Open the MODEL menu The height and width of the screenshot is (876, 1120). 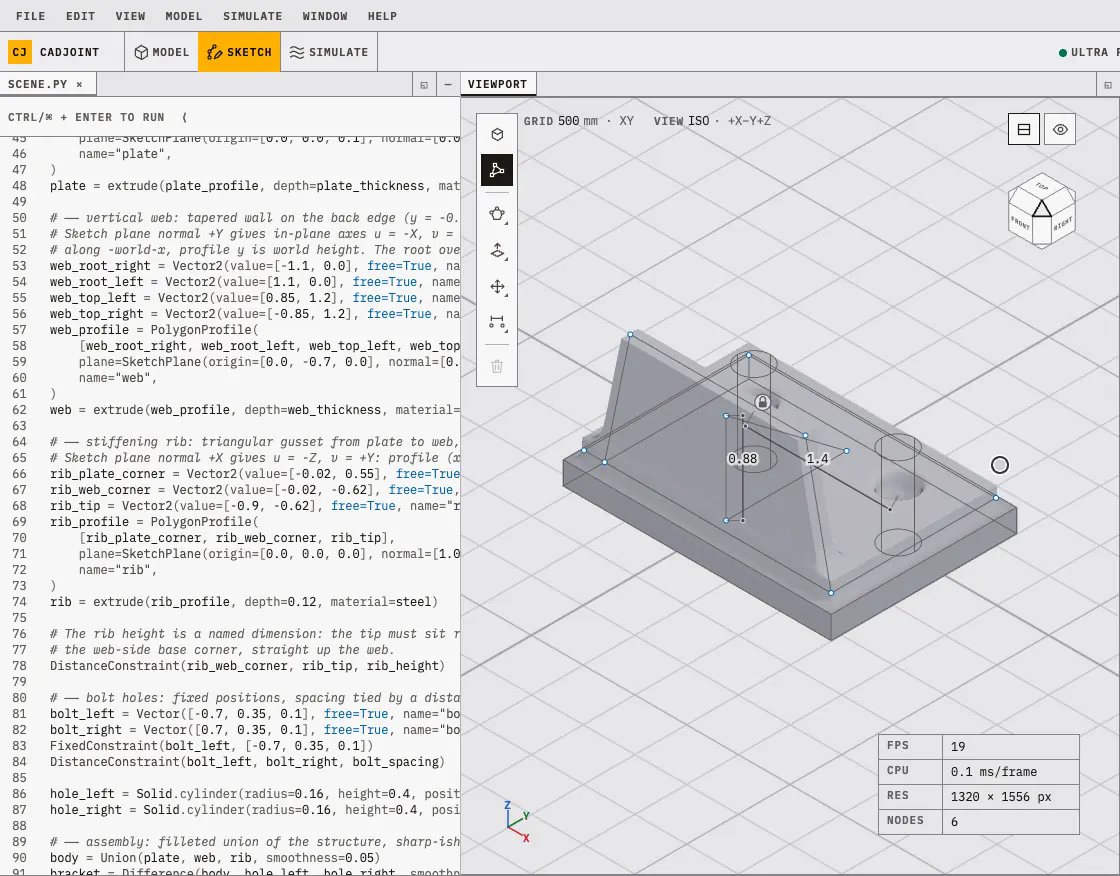184,16
